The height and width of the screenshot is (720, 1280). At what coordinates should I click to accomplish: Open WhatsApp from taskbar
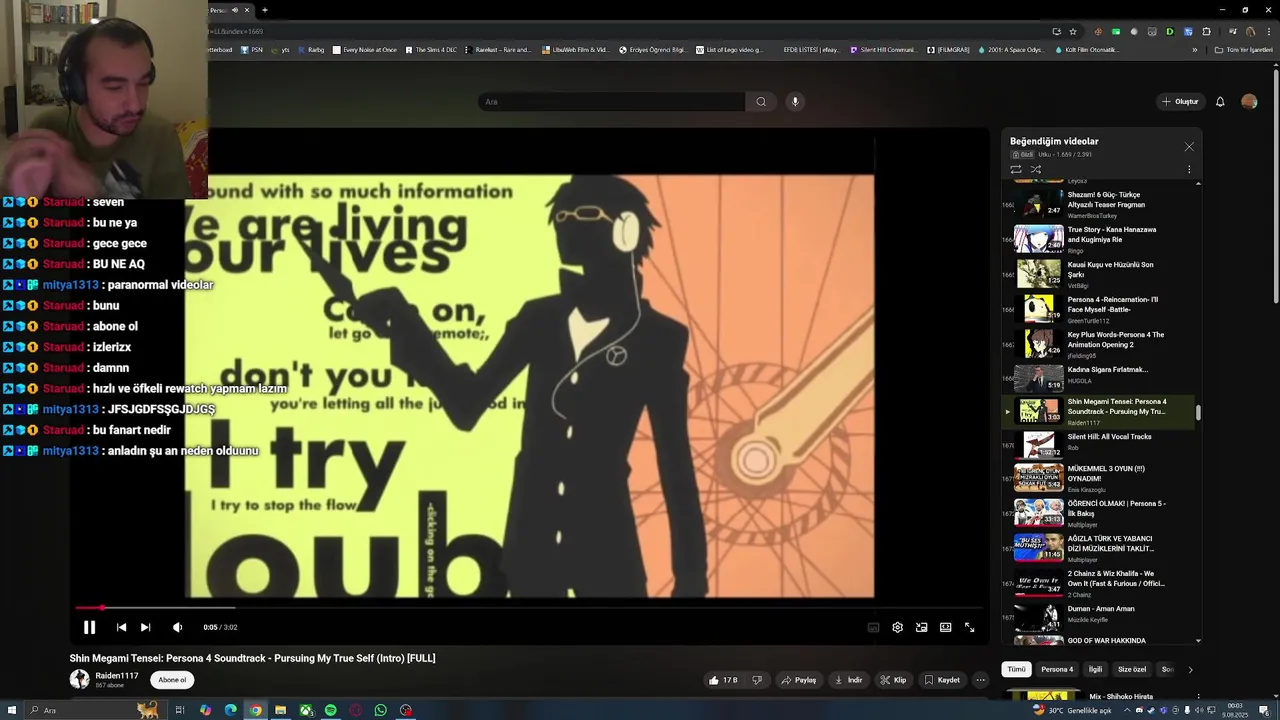coord(381,710)
